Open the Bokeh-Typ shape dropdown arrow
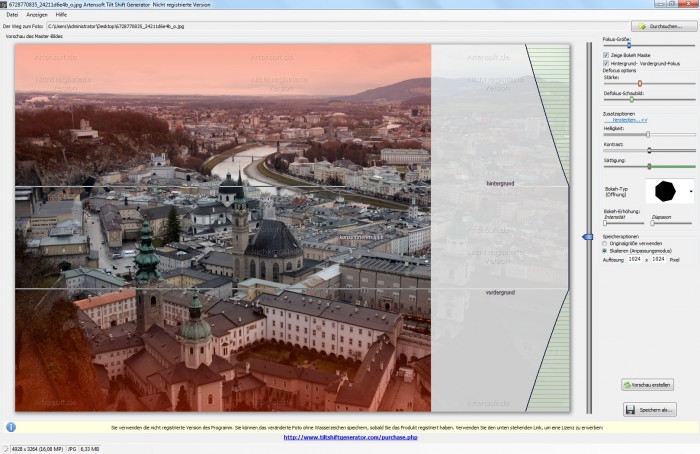This screenshot has width=700, height=454. [x=691, y=191]
